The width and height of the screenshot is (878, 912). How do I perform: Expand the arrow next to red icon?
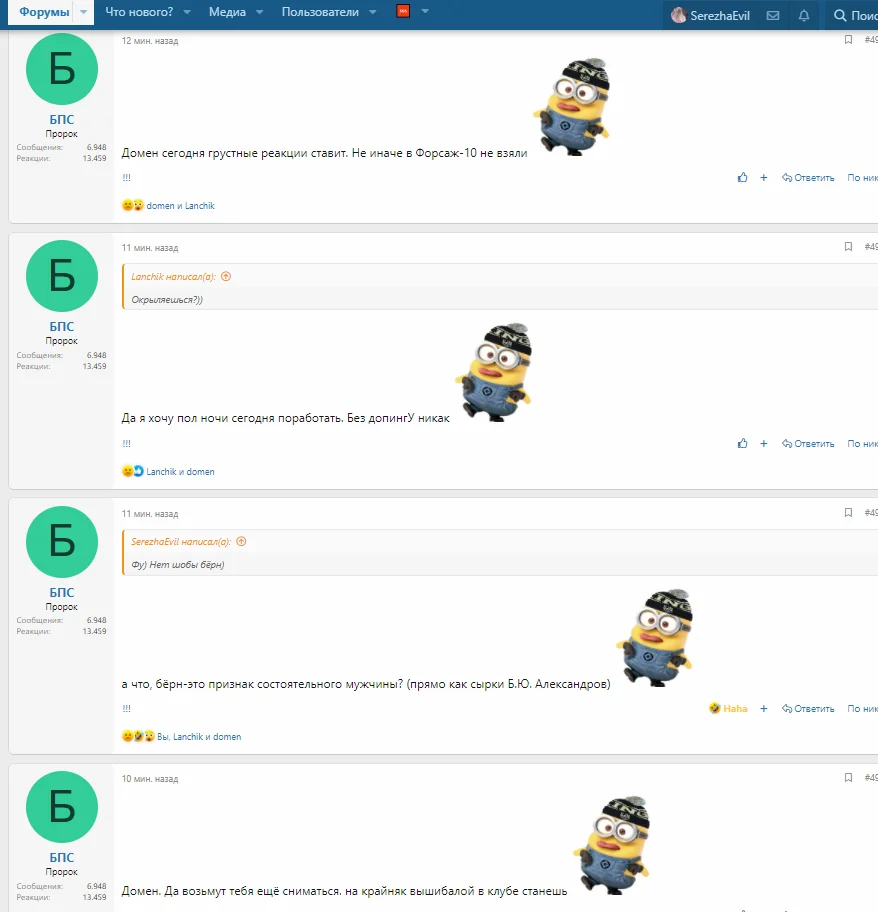tap(425, 11)
